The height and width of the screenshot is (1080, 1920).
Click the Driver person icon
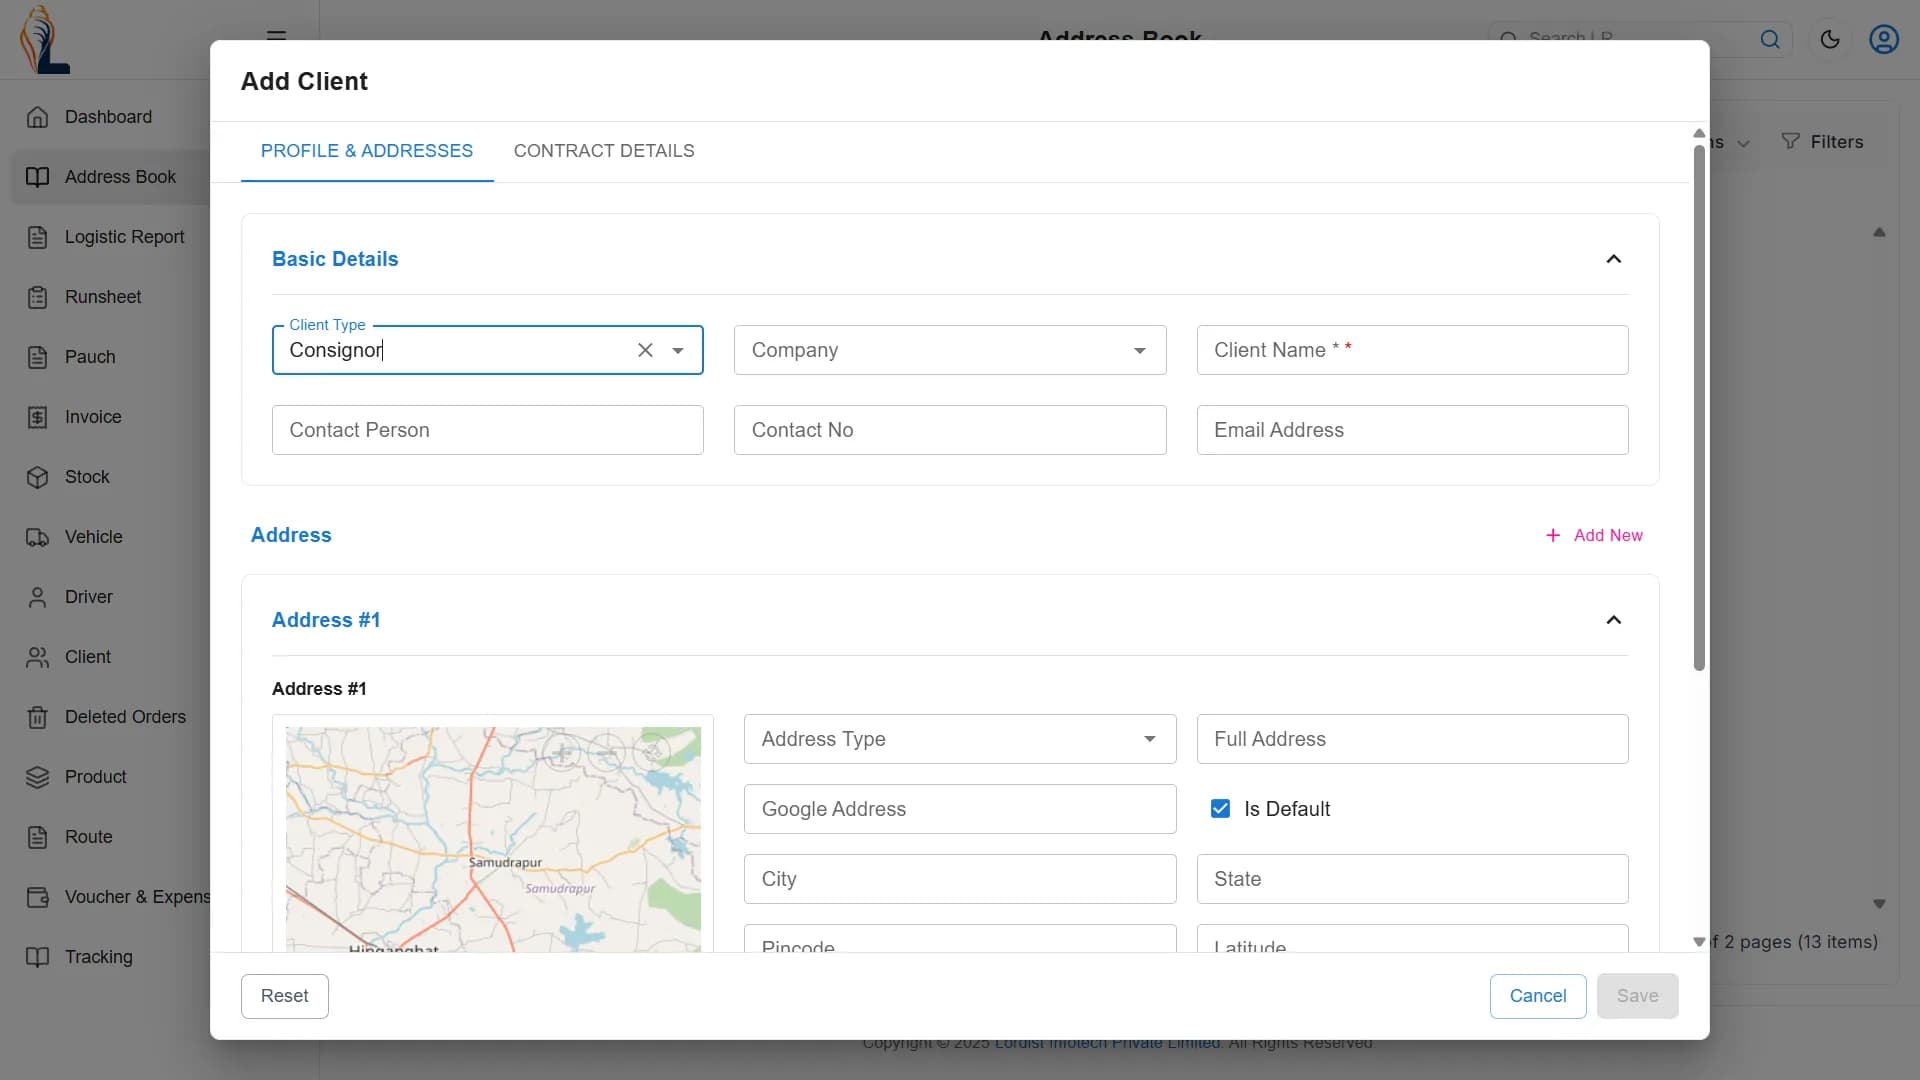tap(37, 597)
